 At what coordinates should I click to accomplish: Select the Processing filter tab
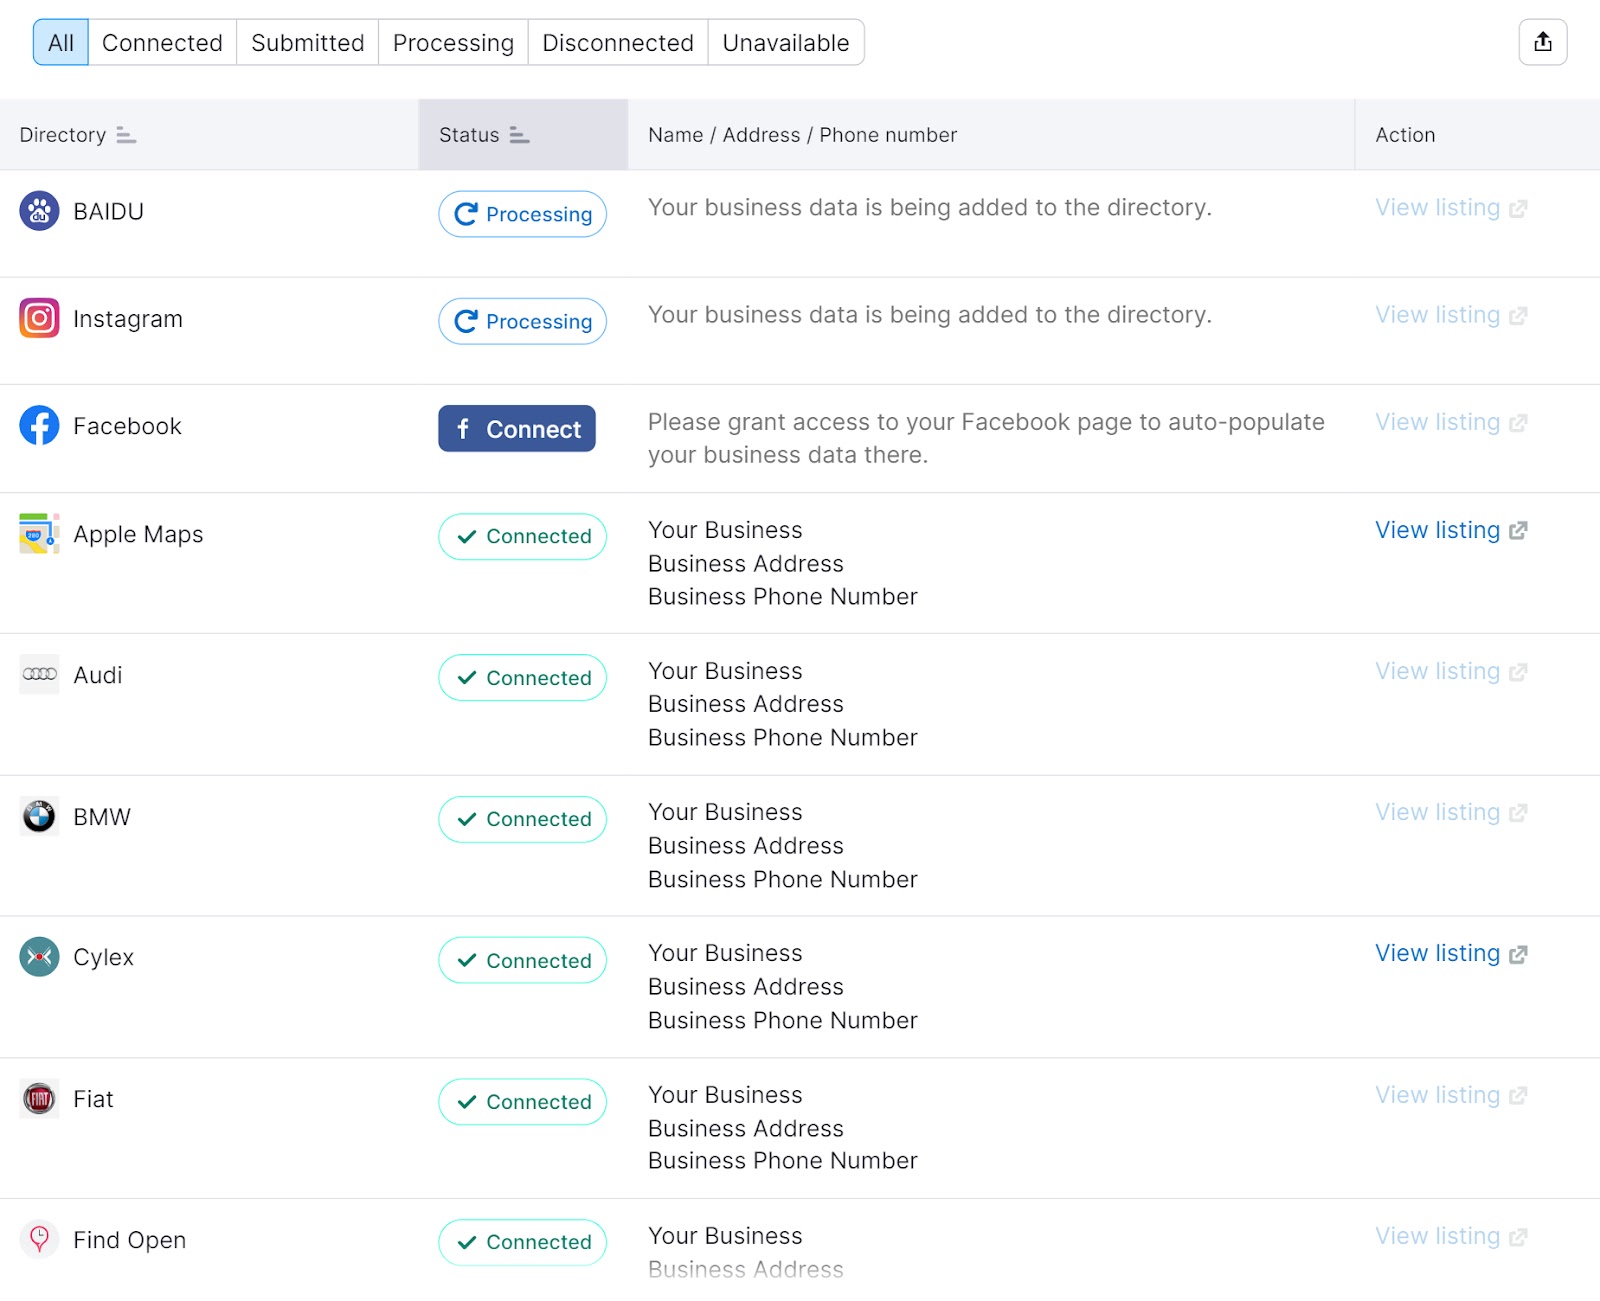453,43
